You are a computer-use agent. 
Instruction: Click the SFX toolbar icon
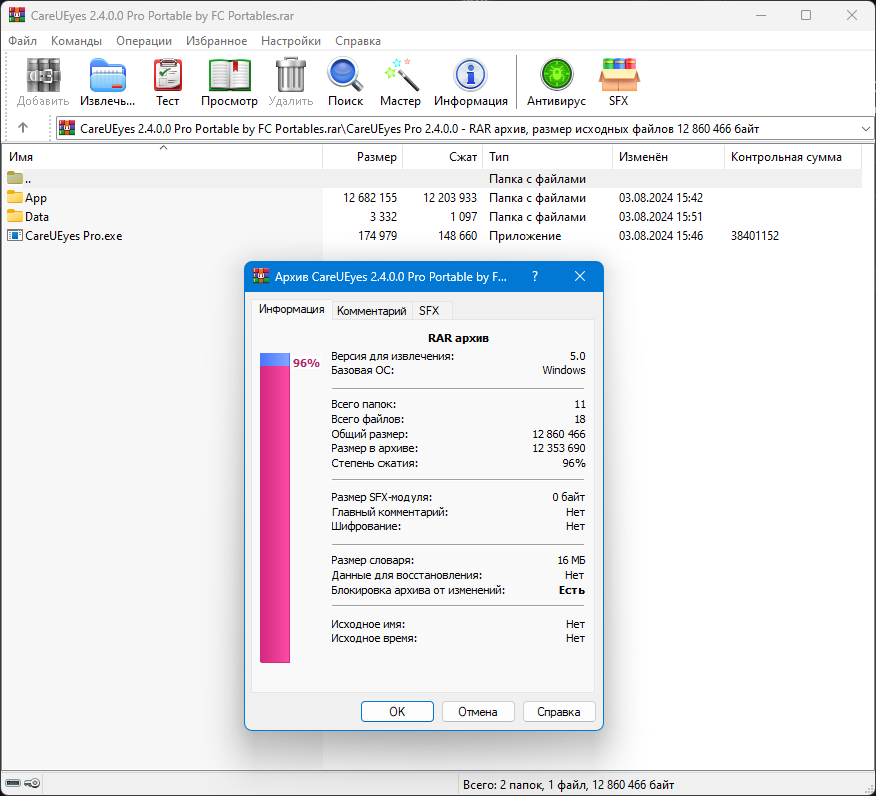point(618,75)
